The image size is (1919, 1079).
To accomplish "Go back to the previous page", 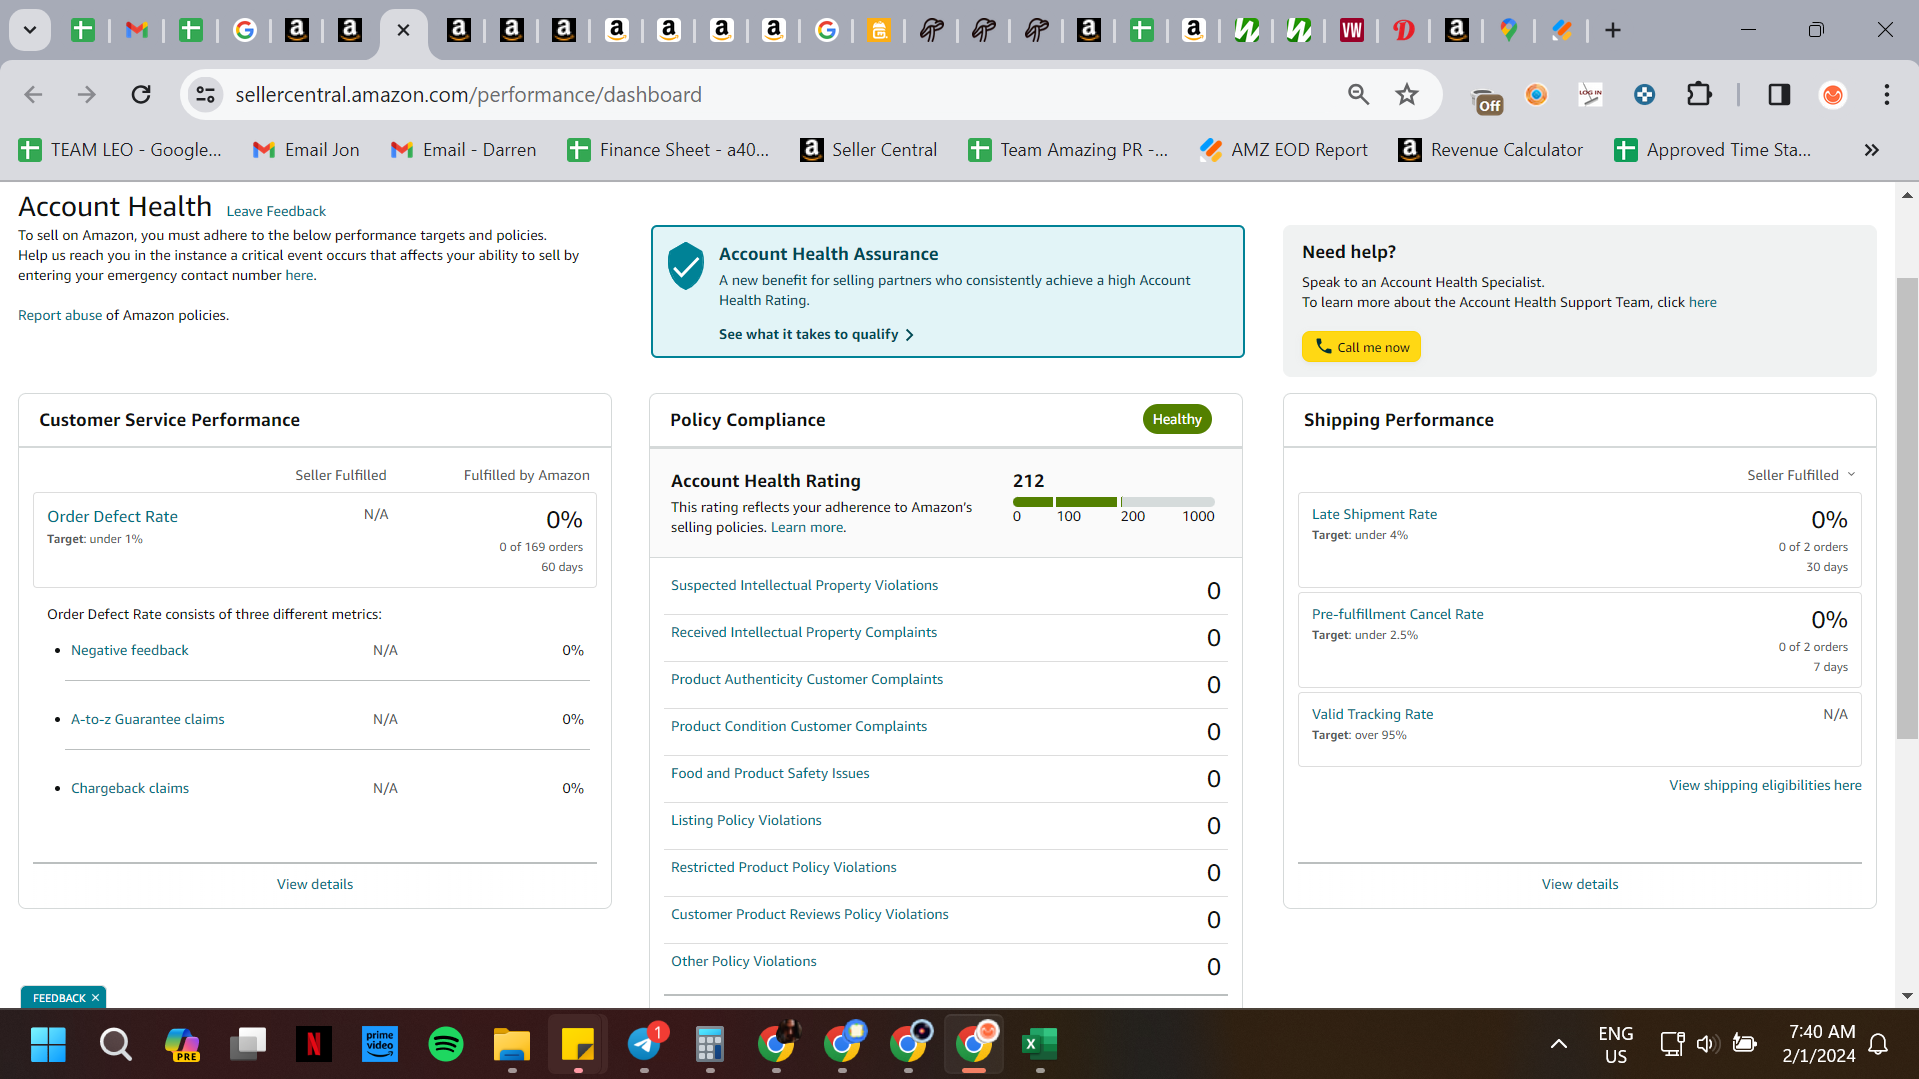I will tap(33, 95).
